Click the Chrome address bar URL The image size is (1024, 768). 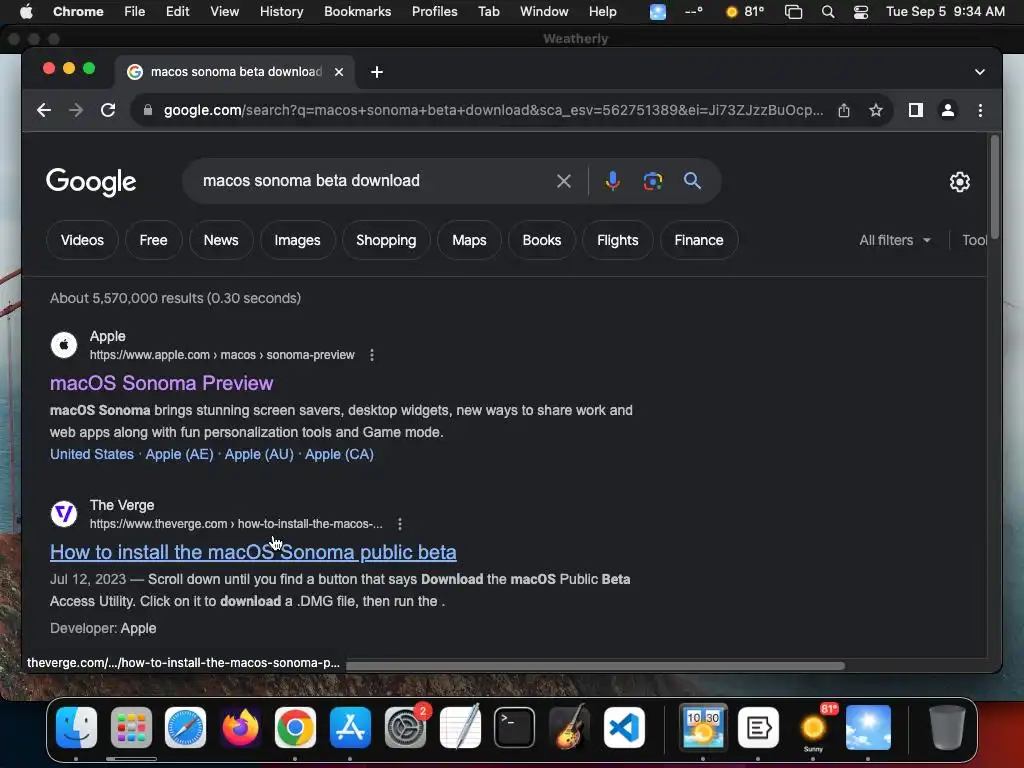pos(493,110)
